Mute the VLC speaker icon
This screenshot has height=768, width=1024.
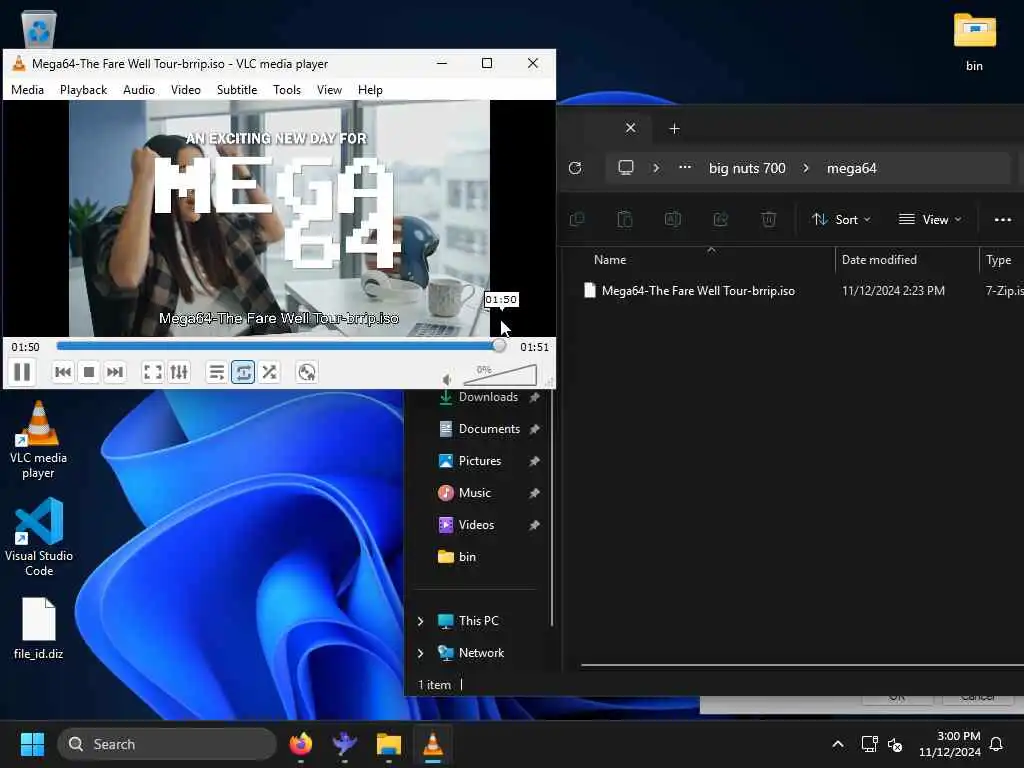click(x=447, y=379)
